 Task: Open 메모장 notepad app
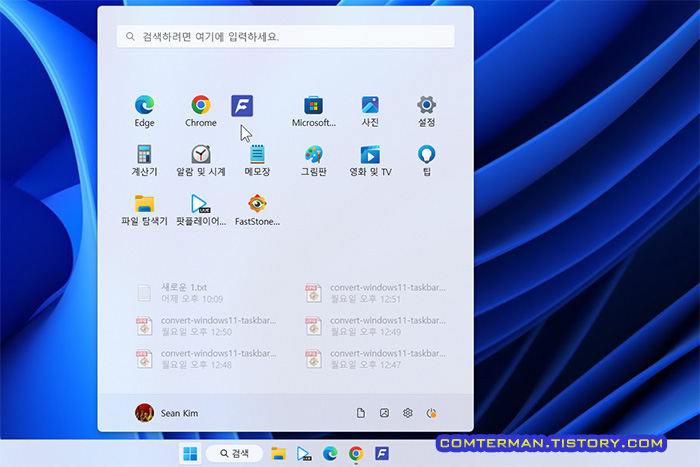(x=257, y=160)
